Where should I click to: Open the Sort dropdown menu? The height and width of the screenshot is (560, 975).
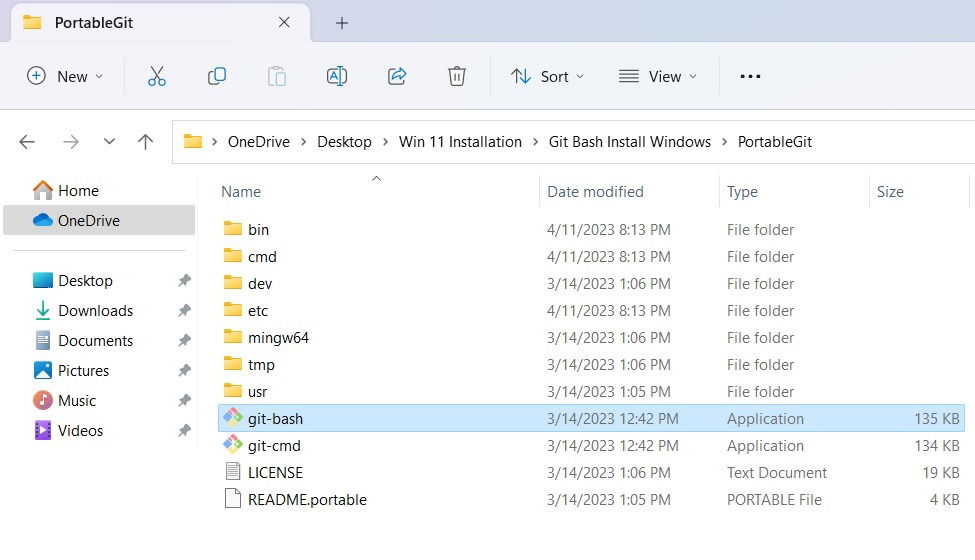tap(547, 76)
